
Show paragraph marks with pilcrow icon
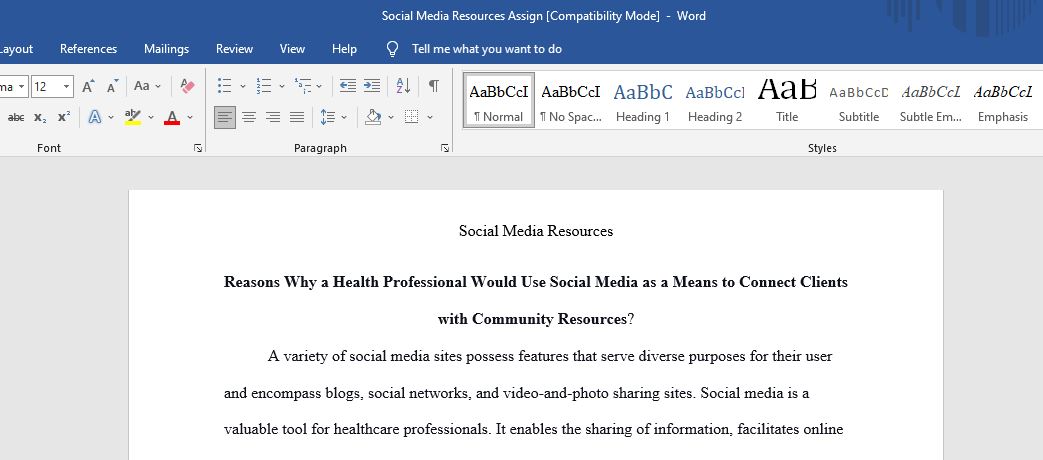[434, 86]
